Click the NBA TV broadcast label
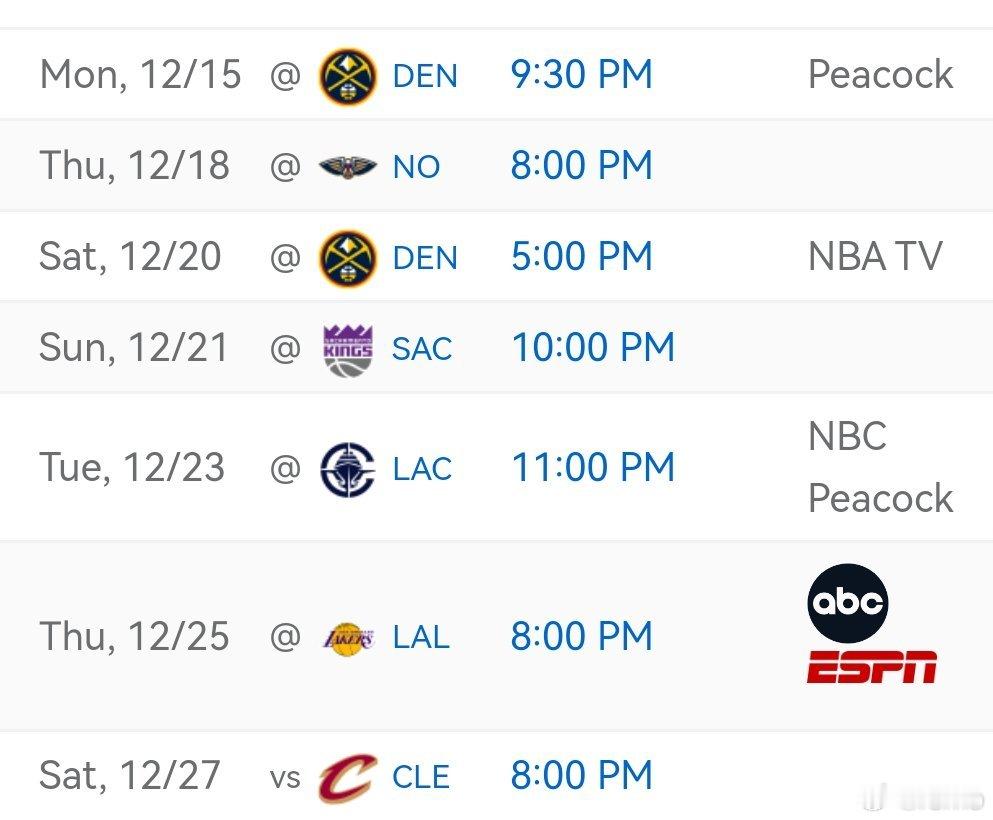The width and height of the screenshot is (993, 820). (875, 257)
